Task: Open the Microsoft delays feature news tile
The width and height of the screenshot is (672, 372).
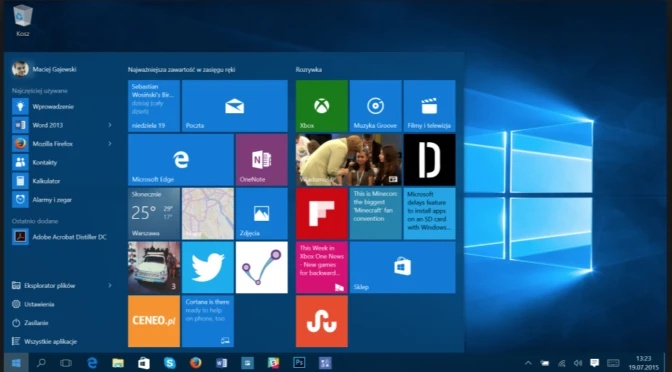Action: (429, 213)
